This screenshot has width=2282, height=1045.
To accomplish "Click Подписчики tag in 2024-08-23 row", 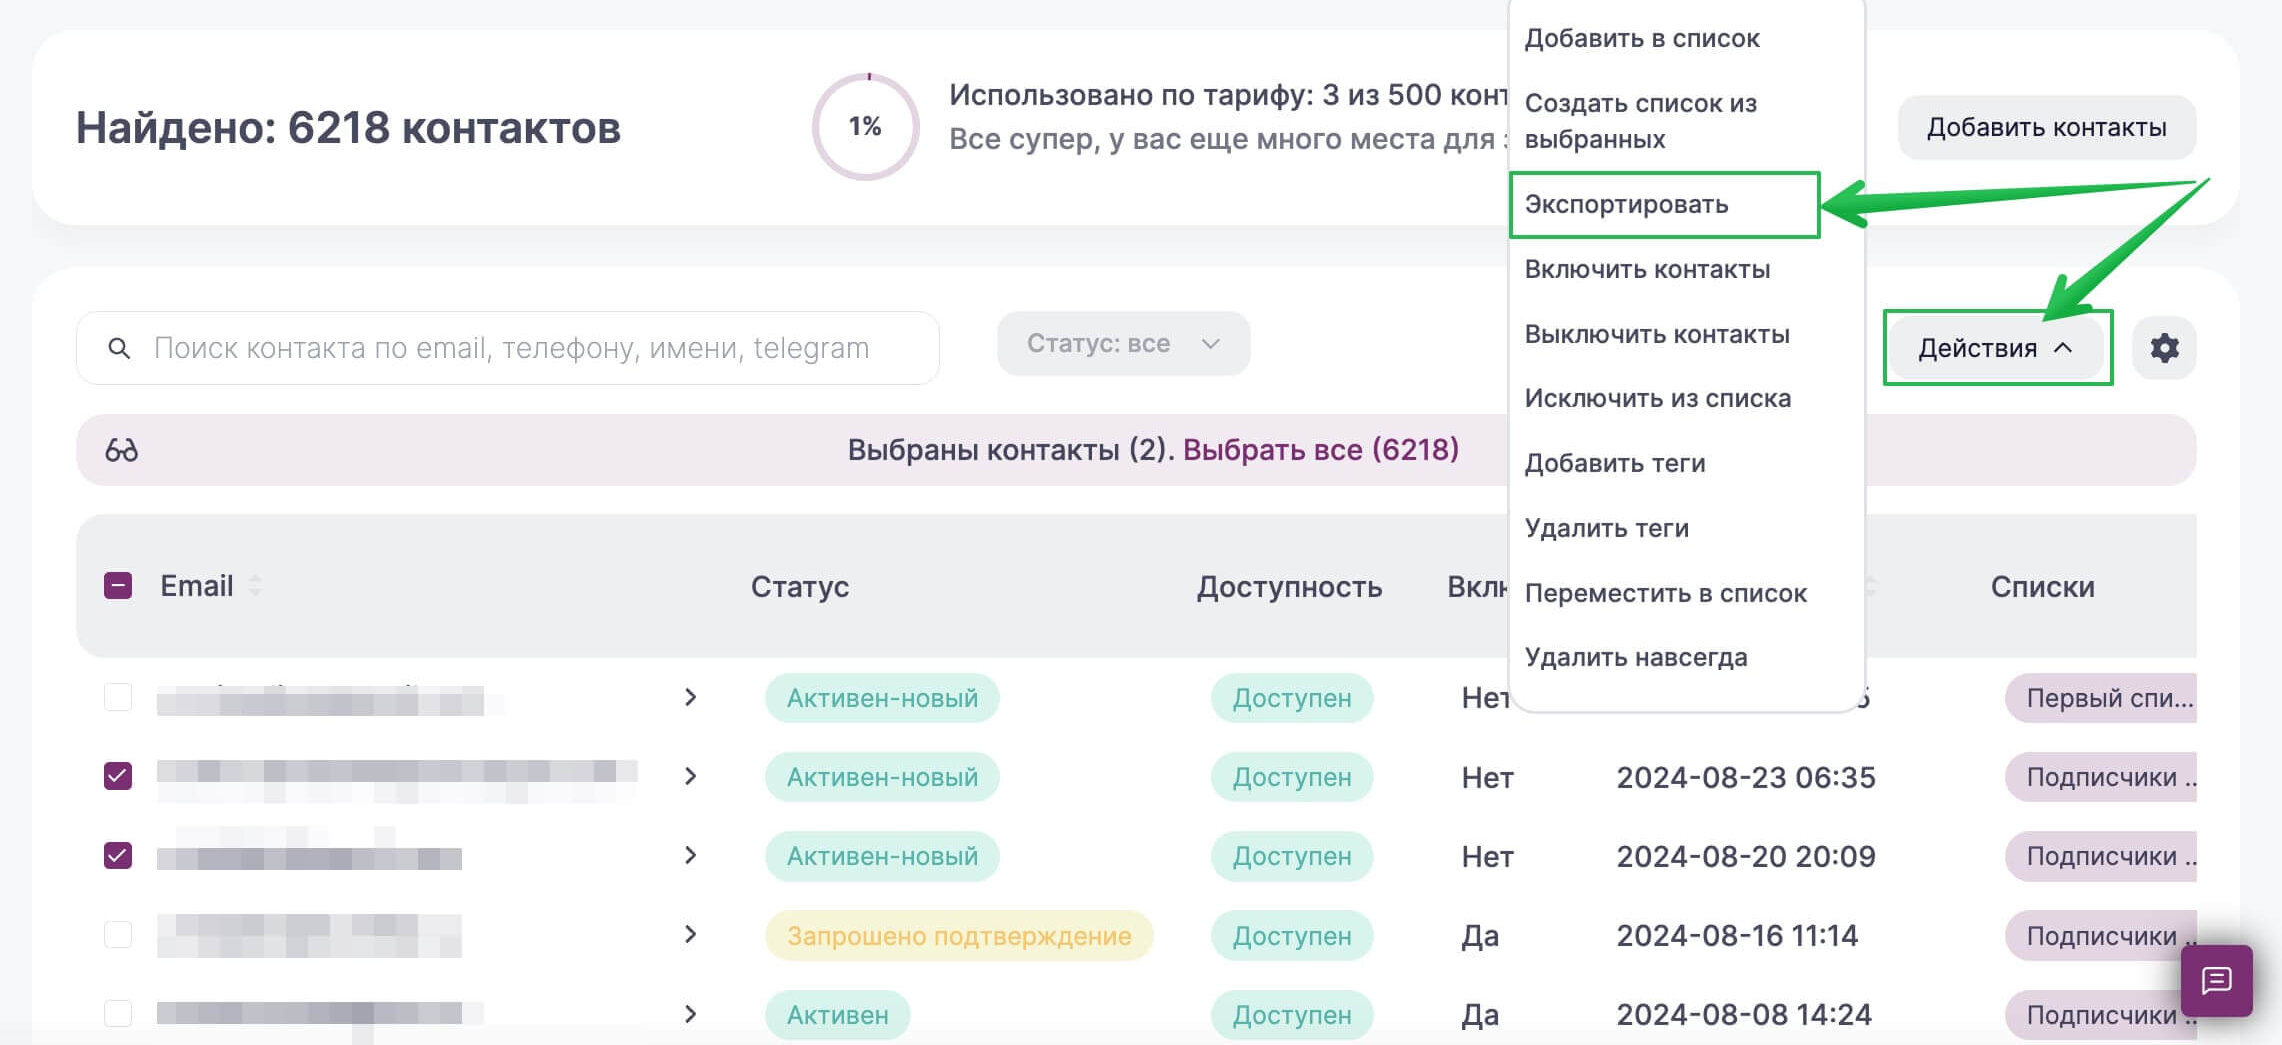I will coord(2101,777).
